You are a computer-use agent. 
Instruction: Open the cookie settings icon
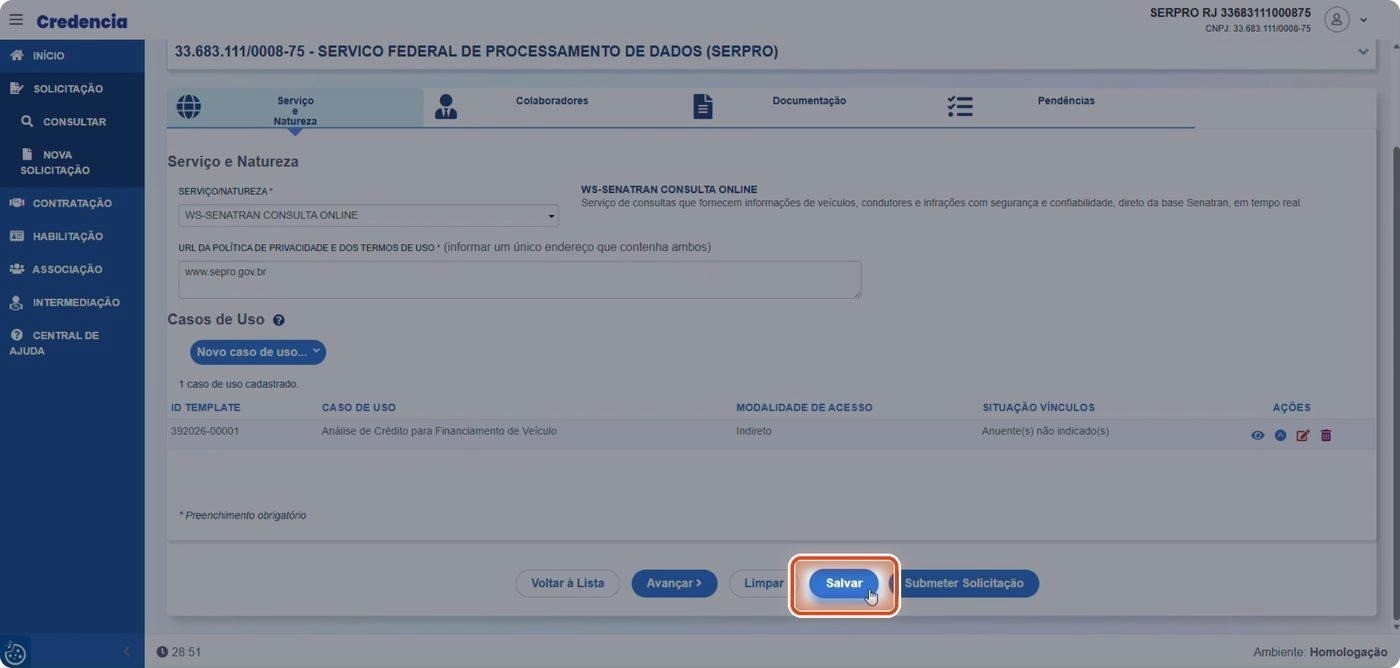[15, 653]
